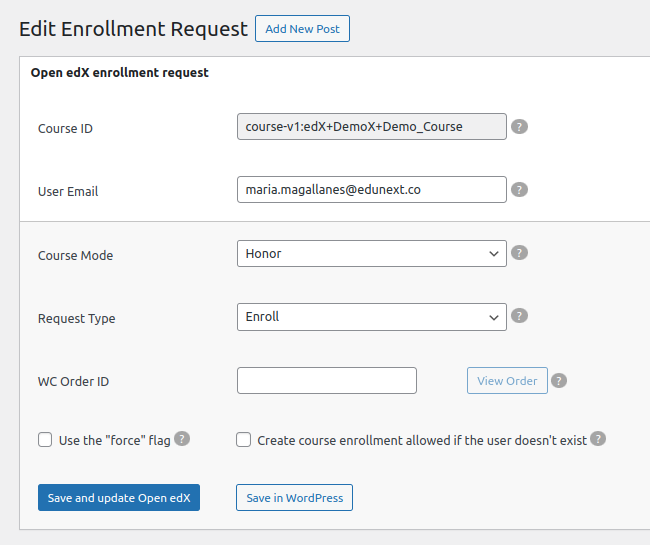Open the Request Type dropdown showing Enroll

[371, 317]
